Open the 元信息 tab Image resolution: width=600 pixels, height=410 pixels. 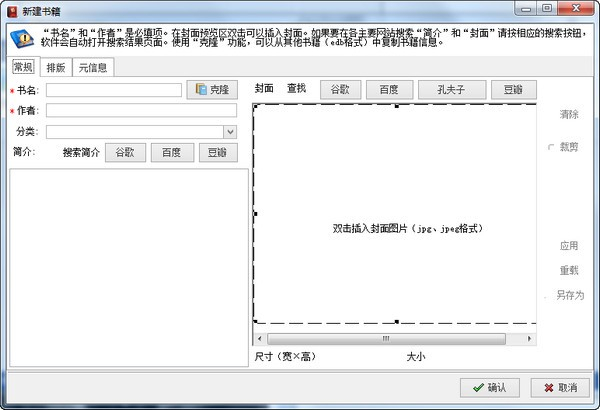tap(93, 68)
